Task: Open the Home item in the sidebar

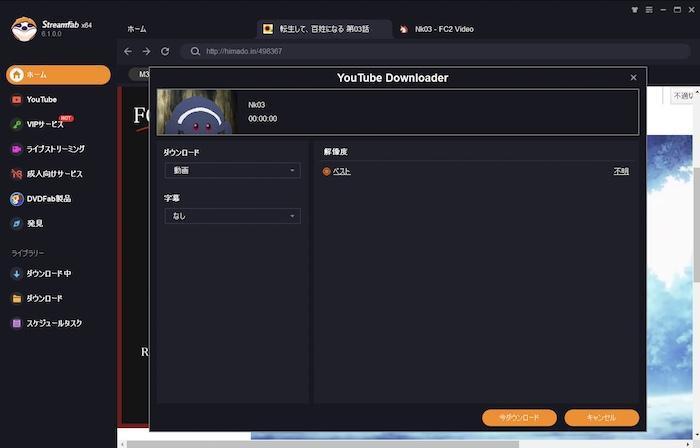Action: point(58,75)
